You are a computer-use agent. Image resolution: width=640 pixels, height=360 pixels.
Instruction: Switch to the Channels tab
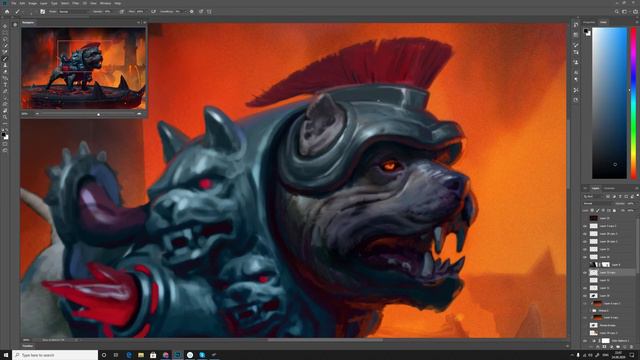[609, 188]
